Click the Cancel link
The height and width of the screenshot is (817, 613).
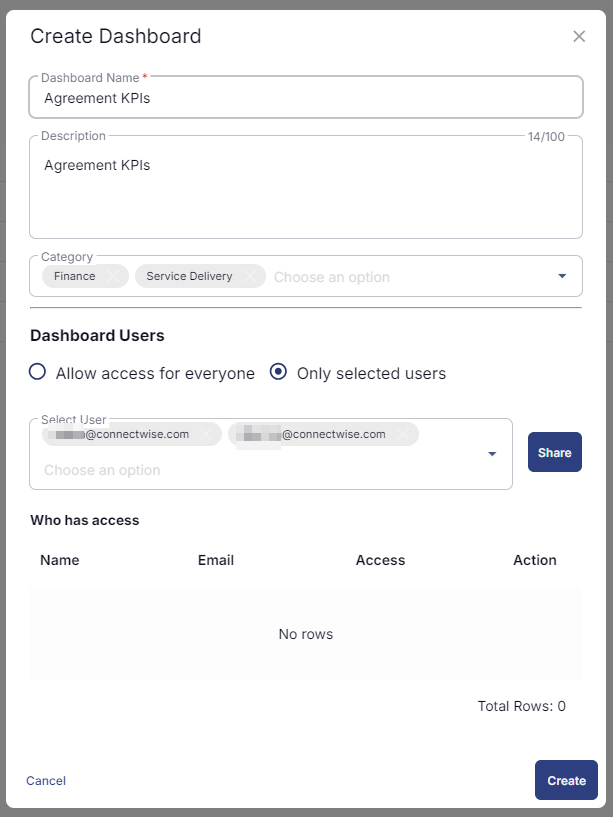pyautogui.click(x=46, y=781)
